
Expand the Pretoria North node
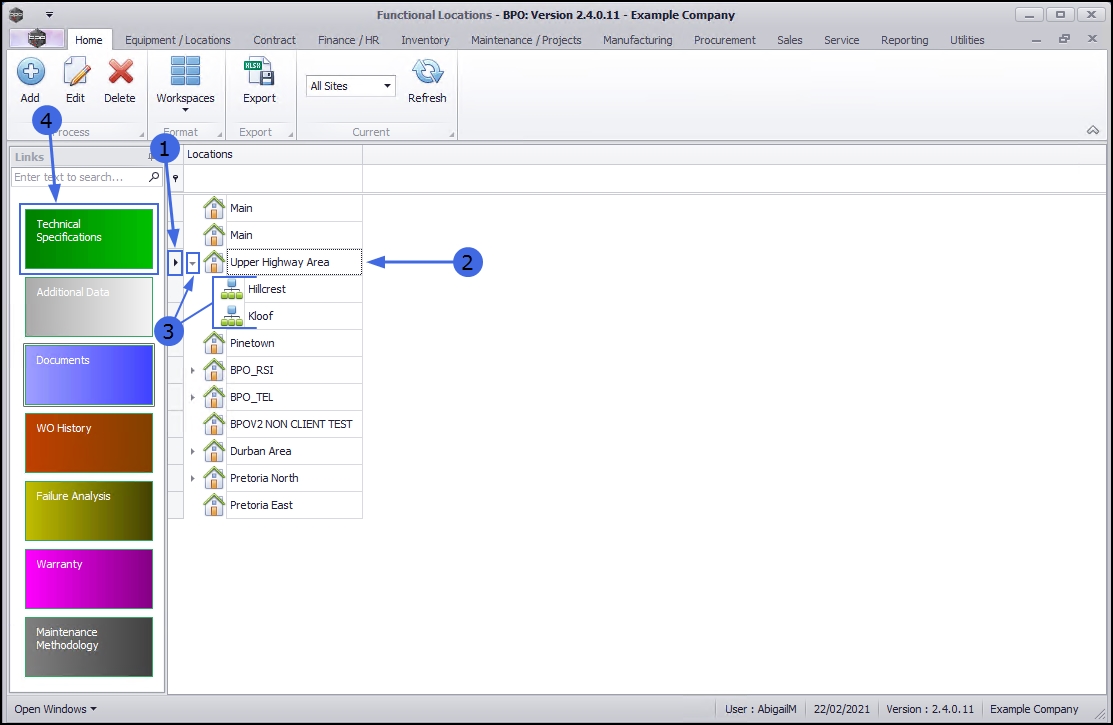tap(192, 479)
